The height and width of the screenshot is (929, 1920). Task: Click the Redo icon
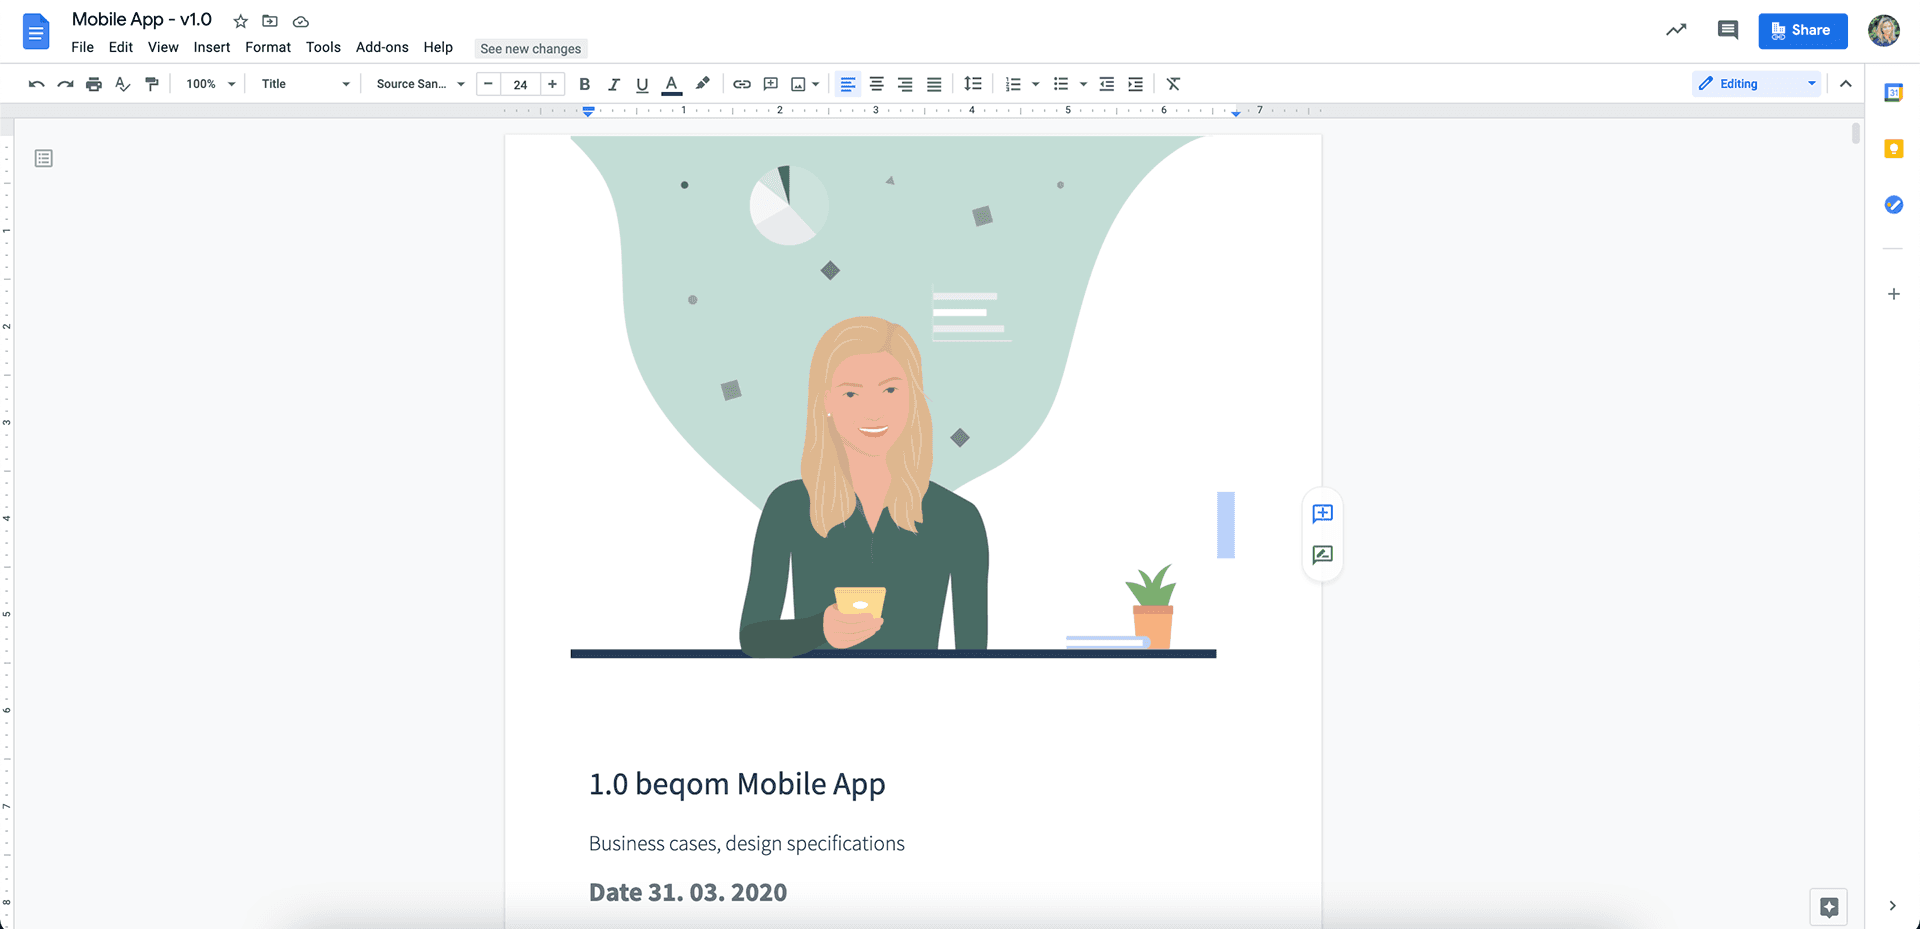pyautogui.click(x=65, y=84)
